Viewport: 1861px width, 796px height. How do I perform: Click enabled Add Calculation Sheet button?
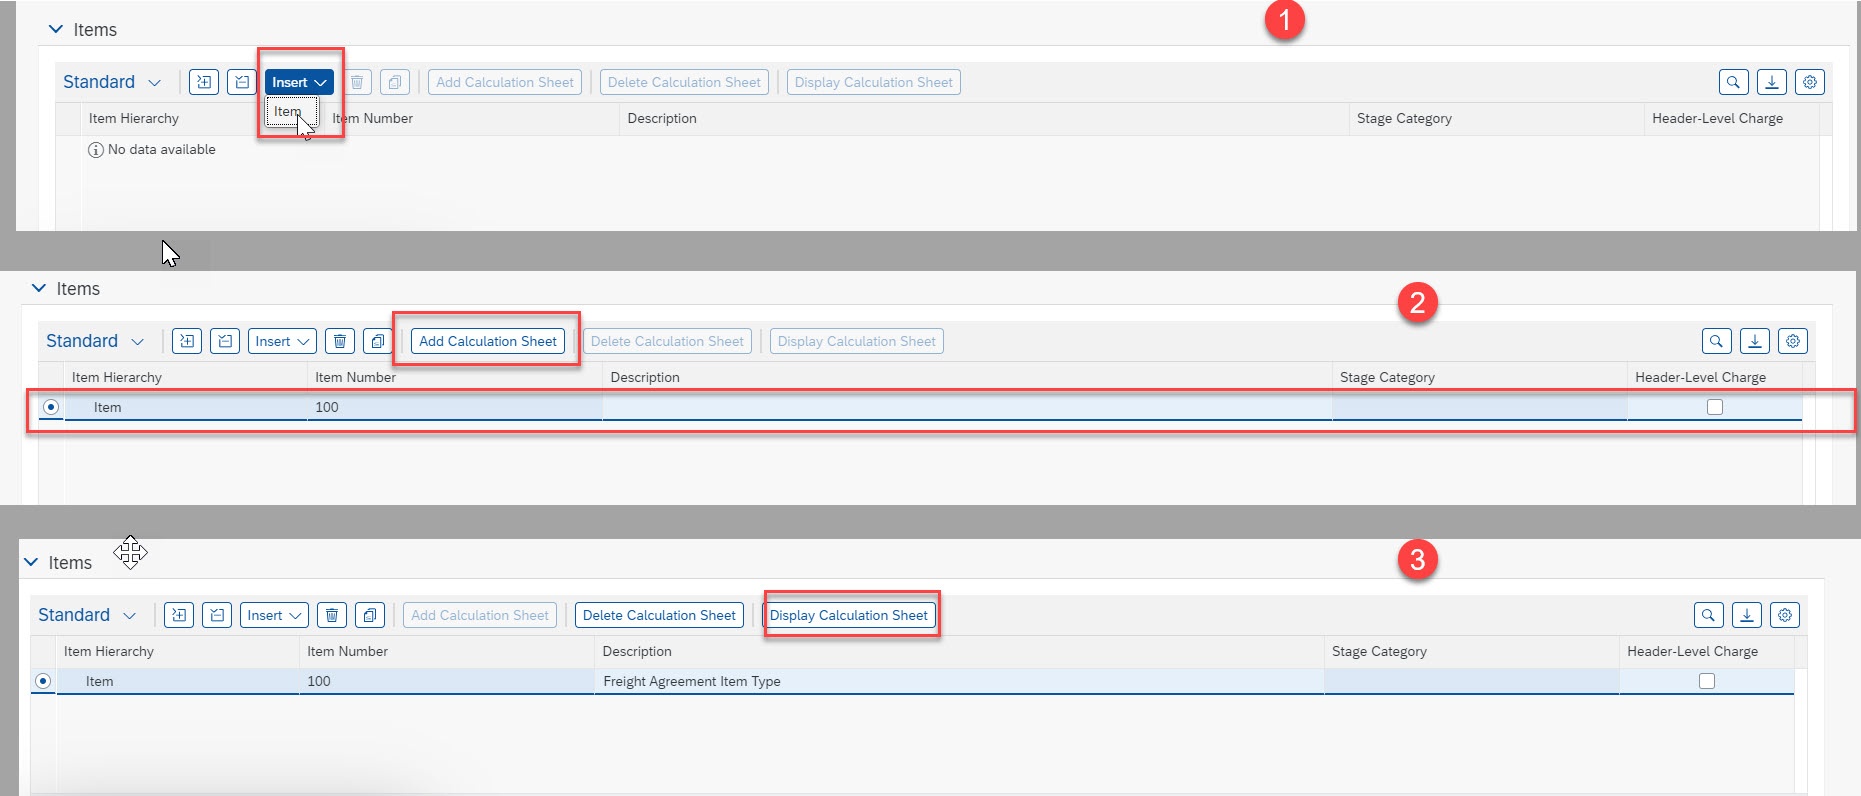487,341
